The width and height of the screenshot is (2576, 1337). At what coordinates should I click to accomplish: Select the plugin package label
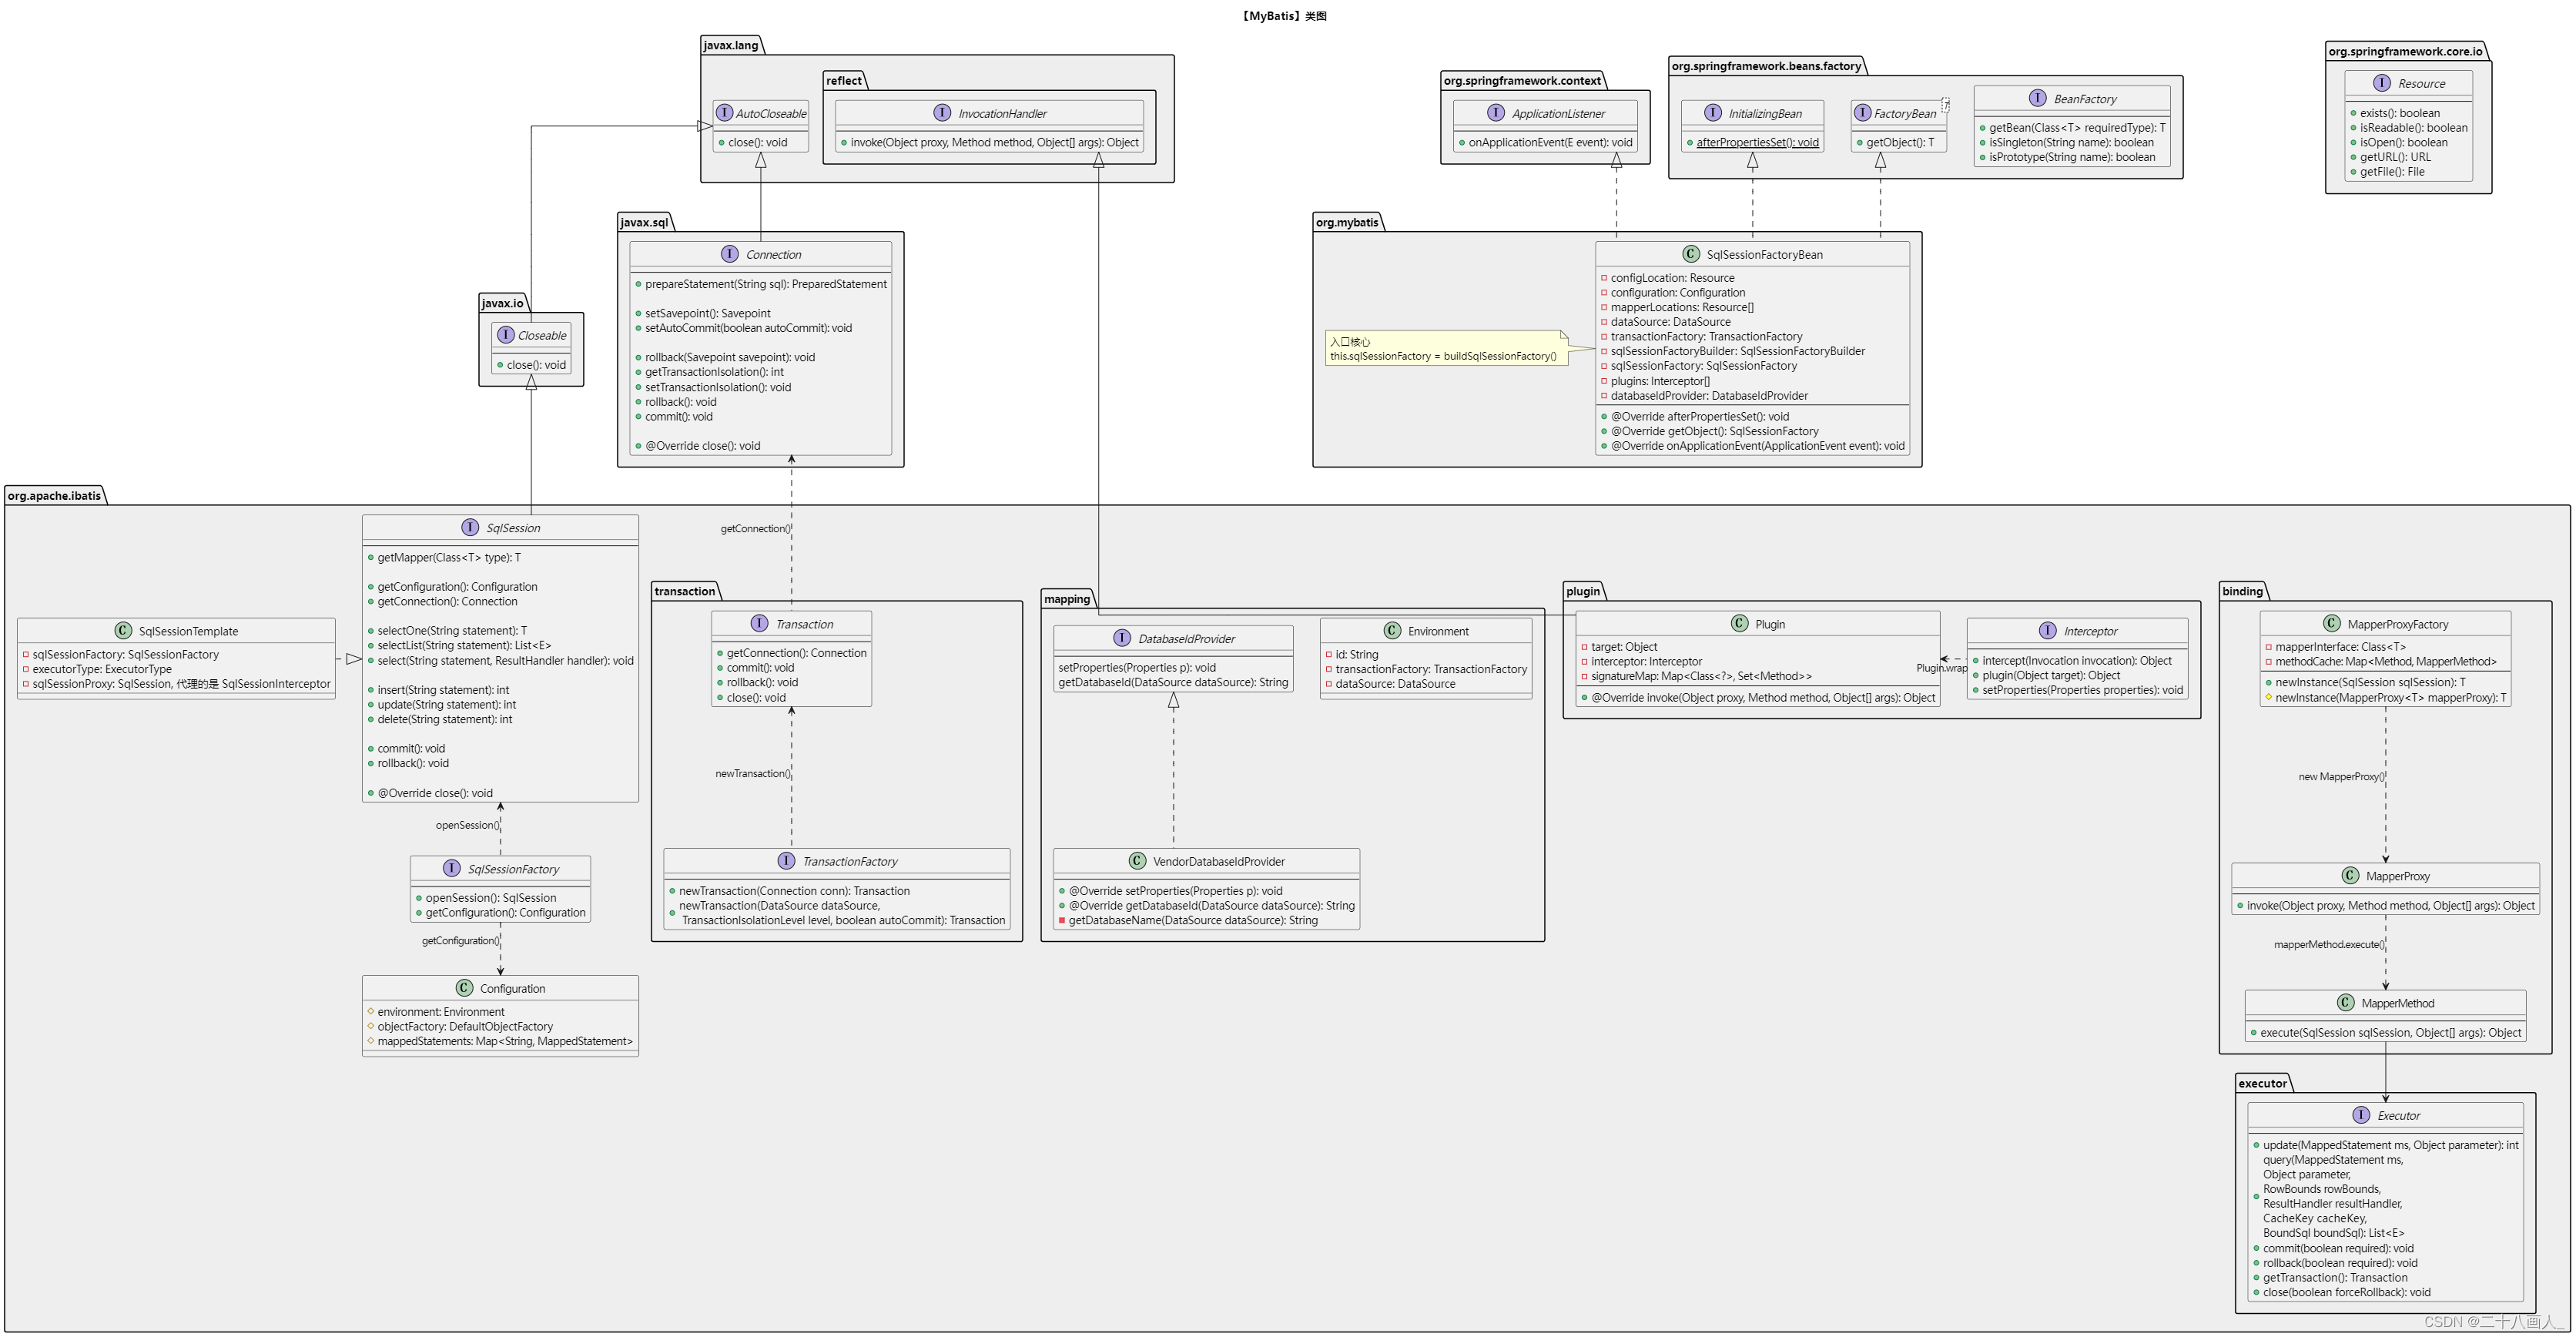click(x=1583, y=591)
